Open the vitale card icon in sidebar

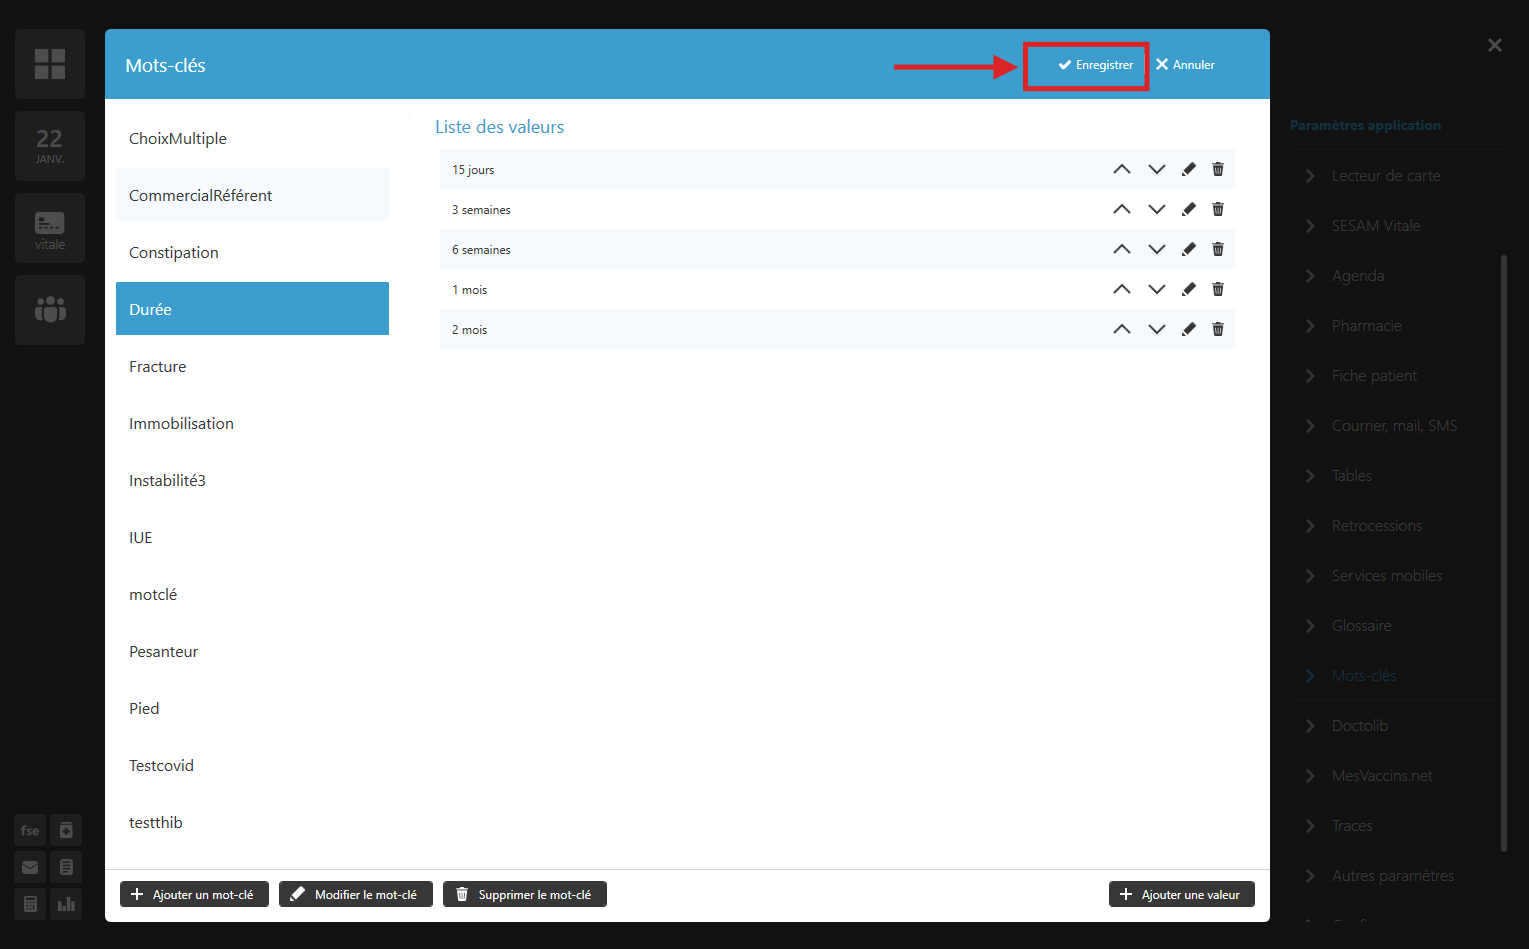click(x=50, y=228)
